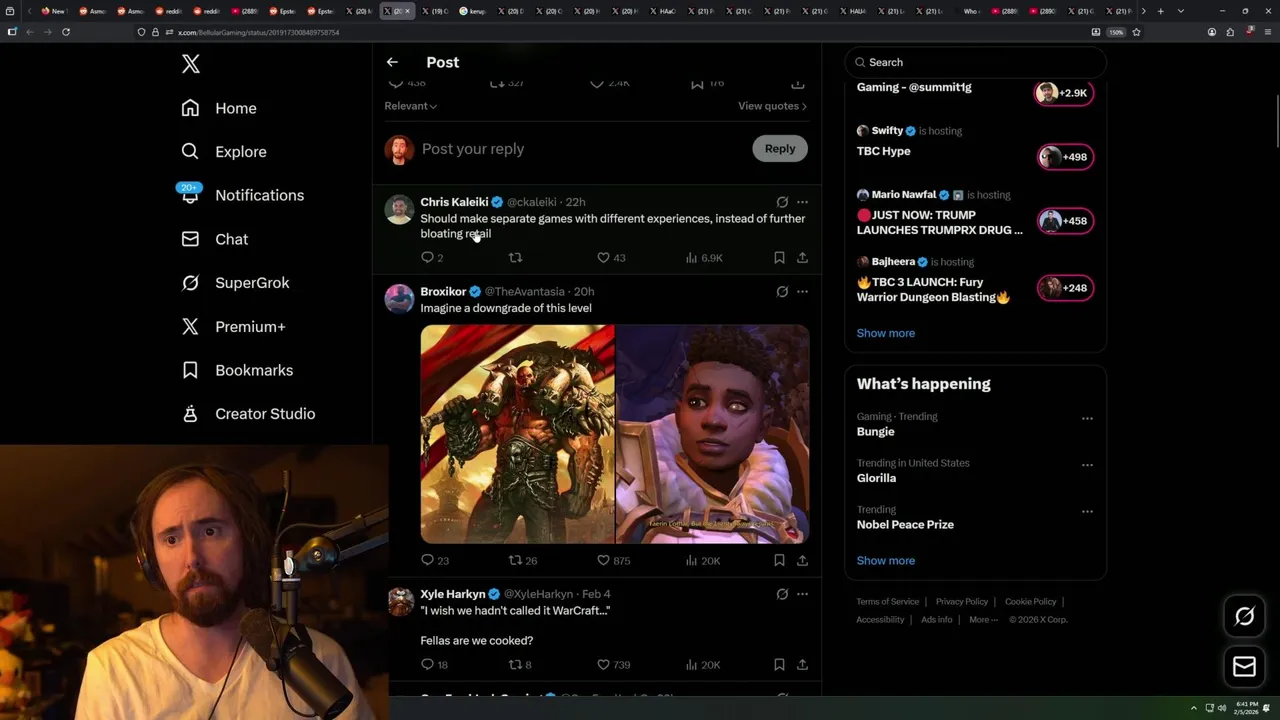The image size is (1280, 720).
Task: Open the orc warrior artwork image
Action: pos(517,434)
